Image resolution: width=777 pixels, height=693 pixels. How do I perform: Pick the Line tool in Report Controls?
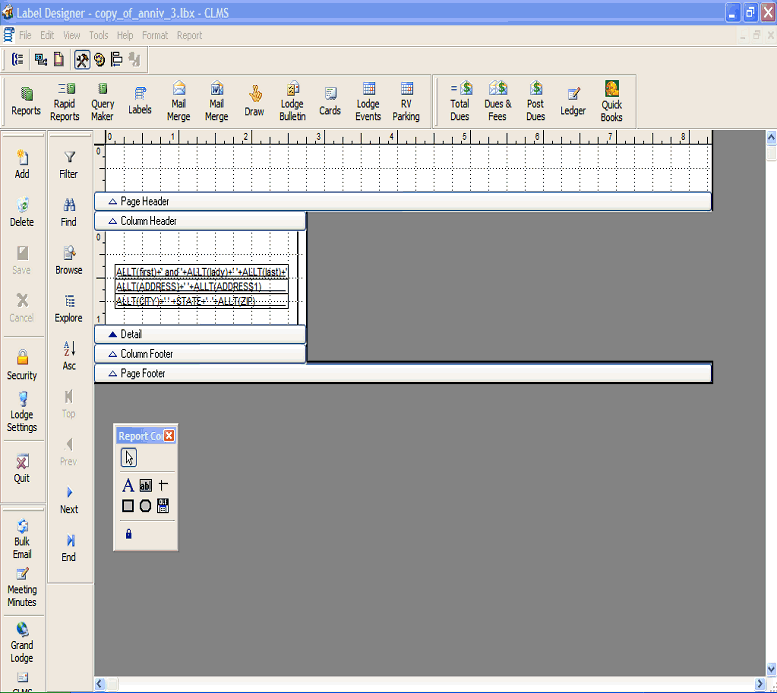click(163, 486)
